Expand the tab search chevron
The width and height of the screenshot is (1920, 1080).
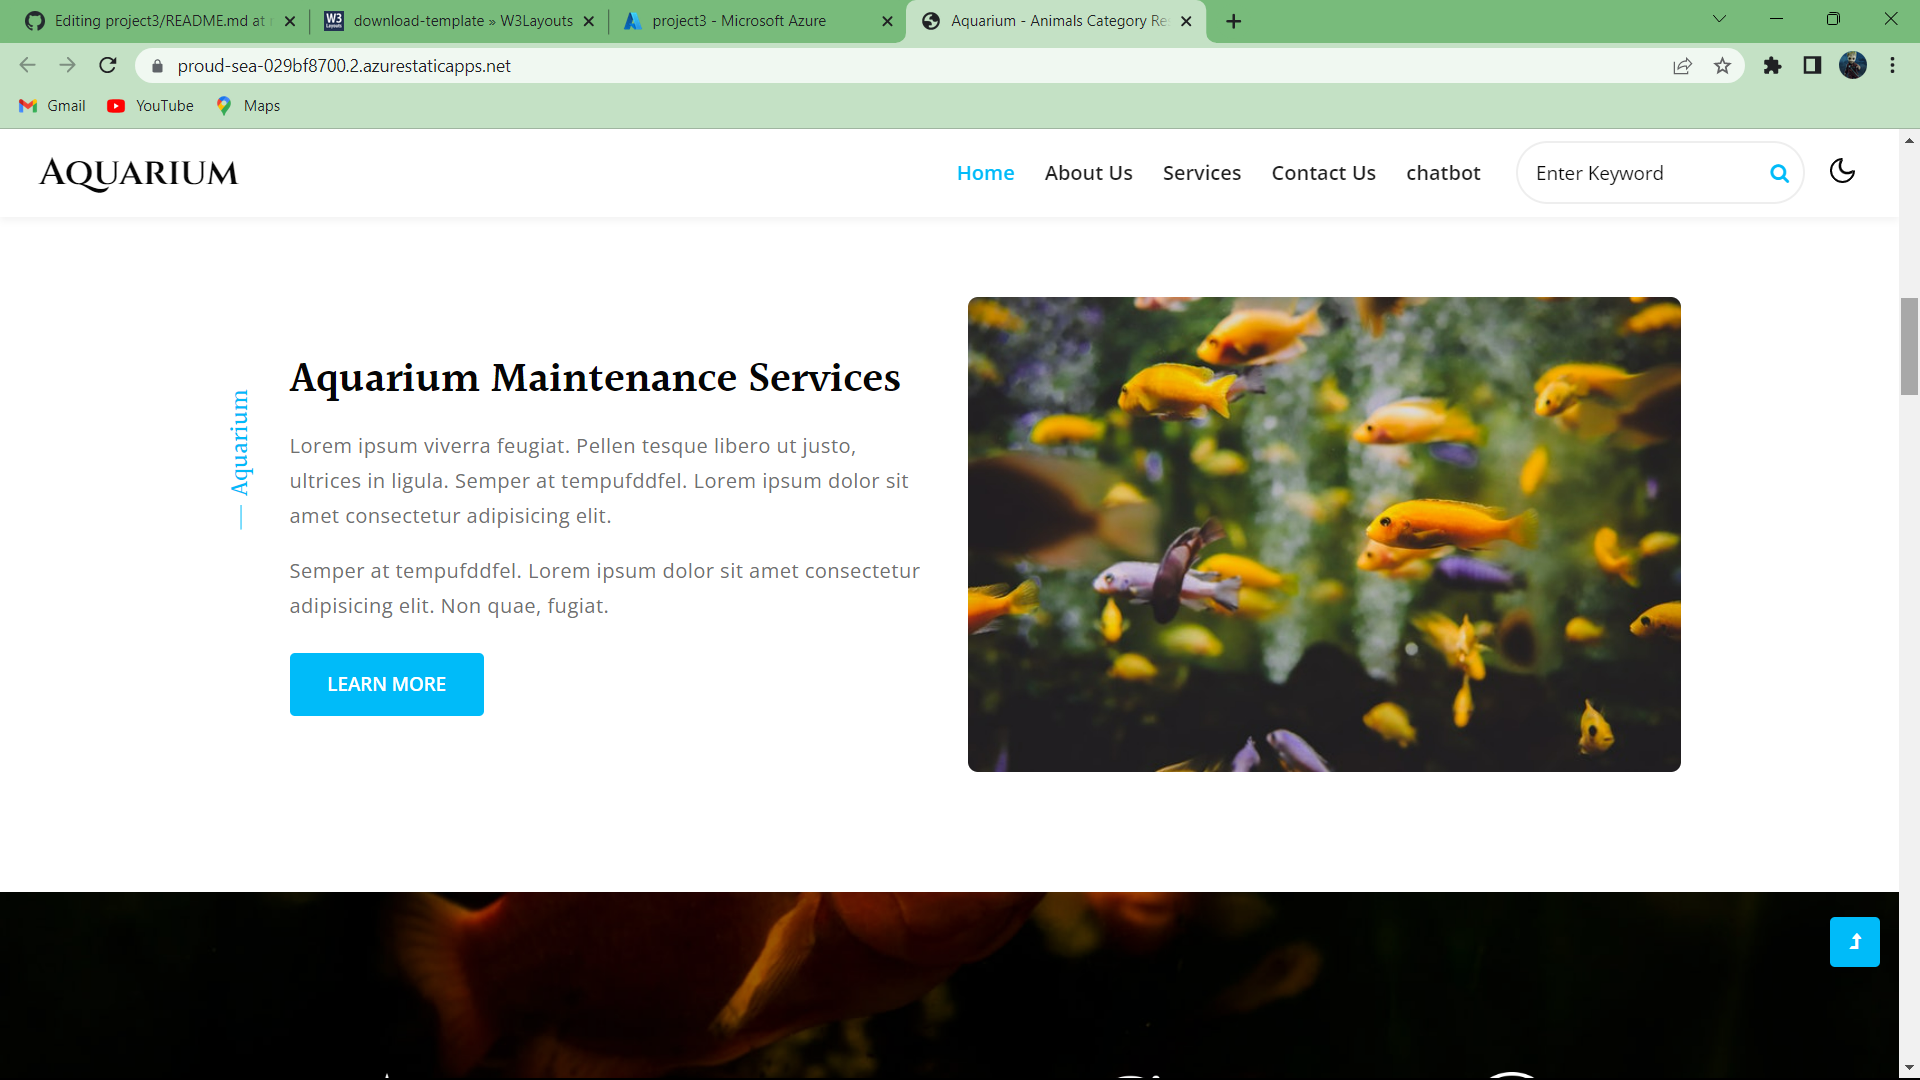pyautogui.click(x=1719, y=19)
